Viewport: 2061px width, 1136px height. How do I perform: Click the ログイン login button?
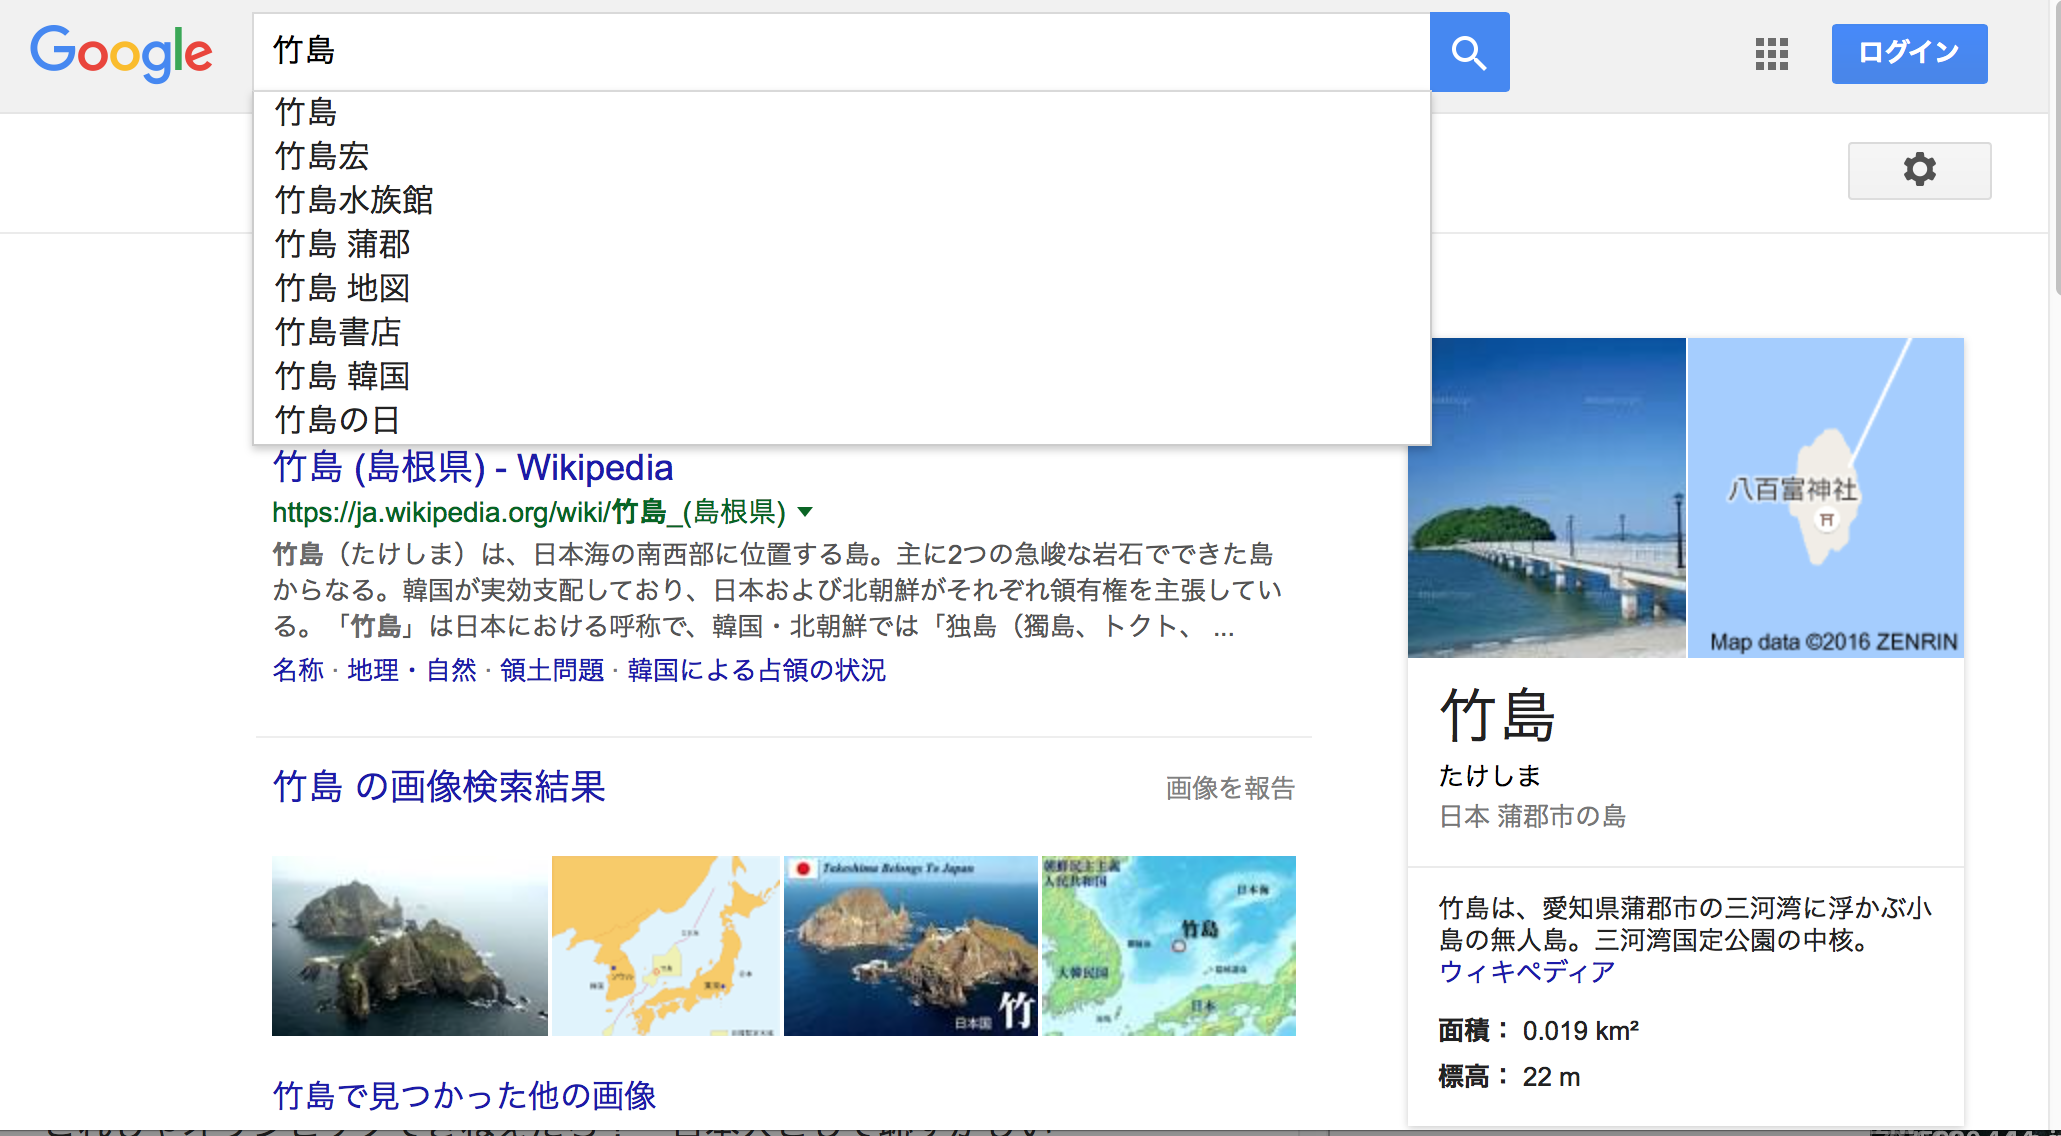(1908, 53)
